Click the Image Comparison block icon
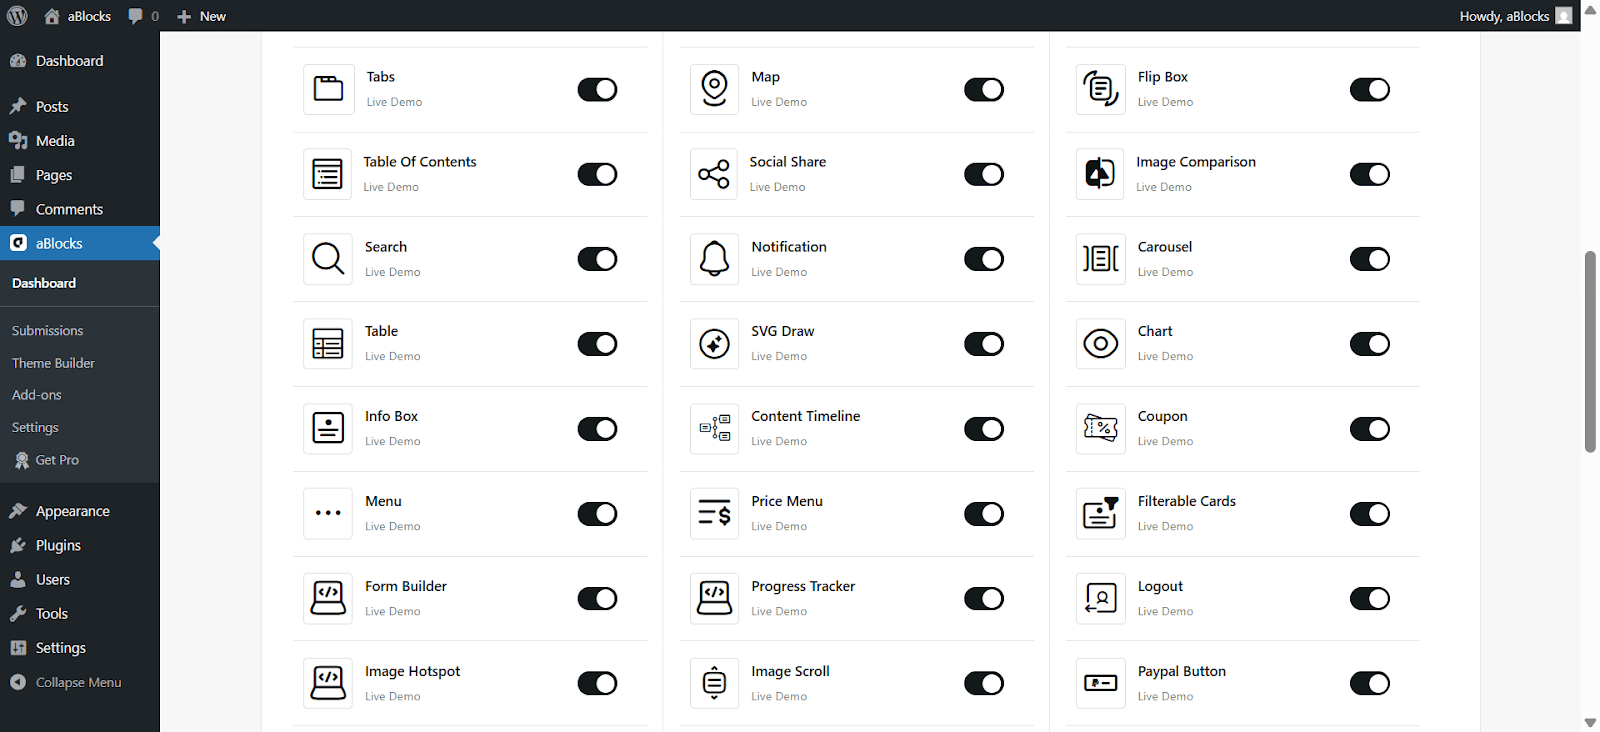This screenshot has height=732, width=1600. (1100, 174)
